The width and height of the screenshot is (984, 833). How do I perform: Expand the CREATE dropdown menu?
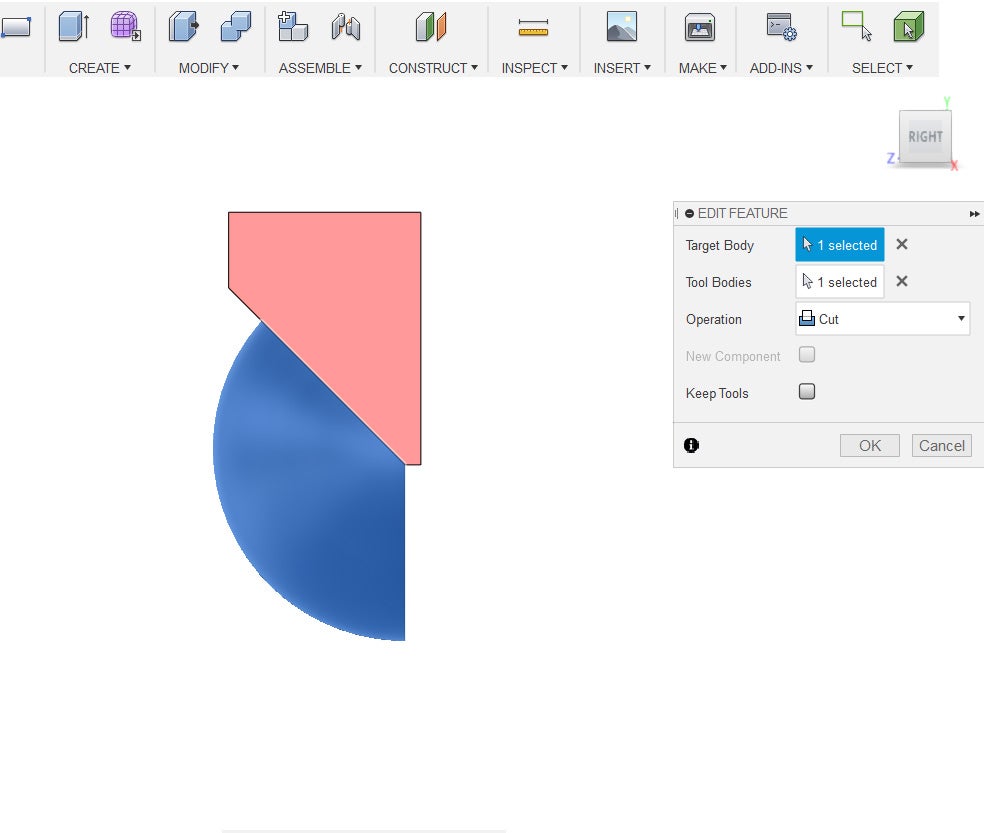(99, 68)
